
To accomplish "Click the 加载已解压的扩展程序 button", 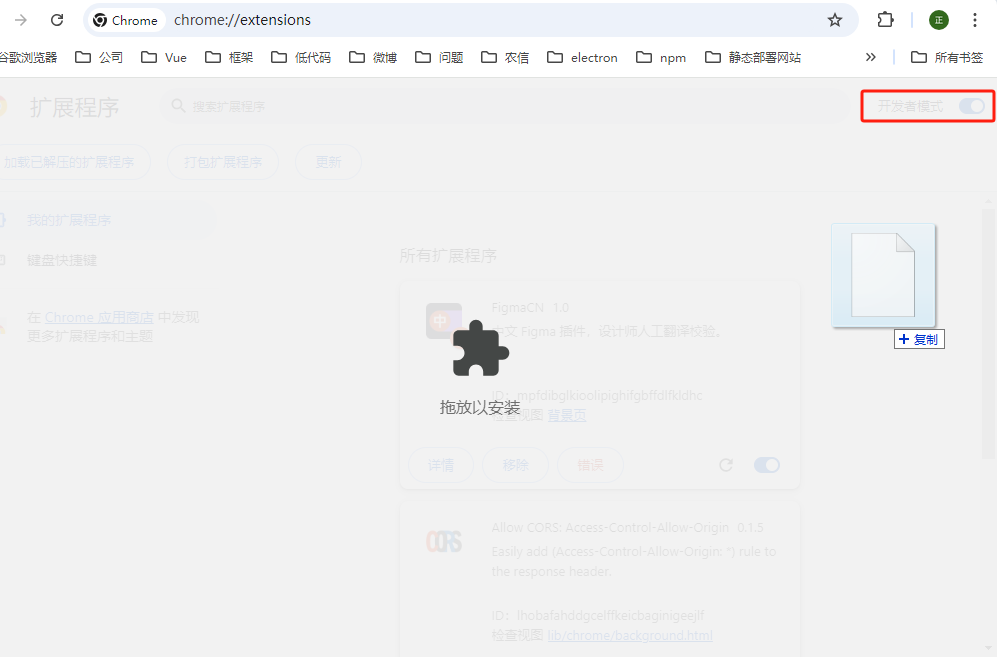I will tap(70, 162).
